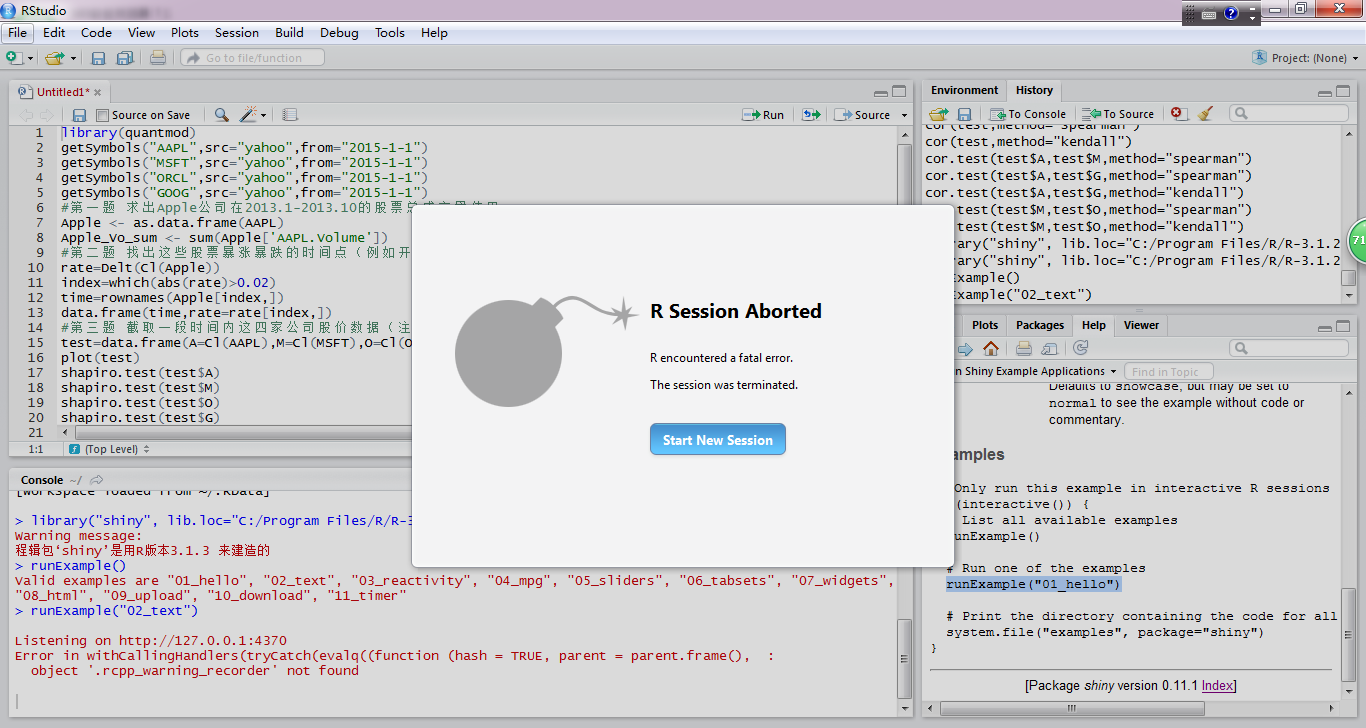
Task: Maximize the Help pane
Action: point(1345,326)
